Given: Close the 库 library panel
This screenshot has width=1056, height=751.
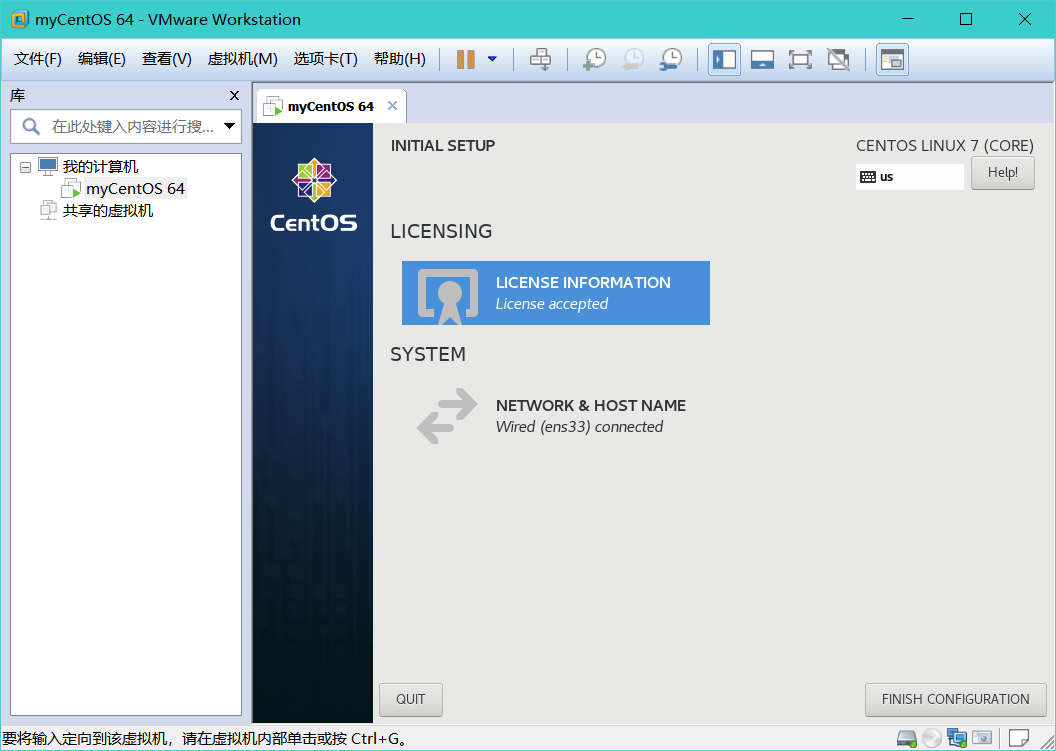Looking at the screenshot, I should [x=234, y=96].
